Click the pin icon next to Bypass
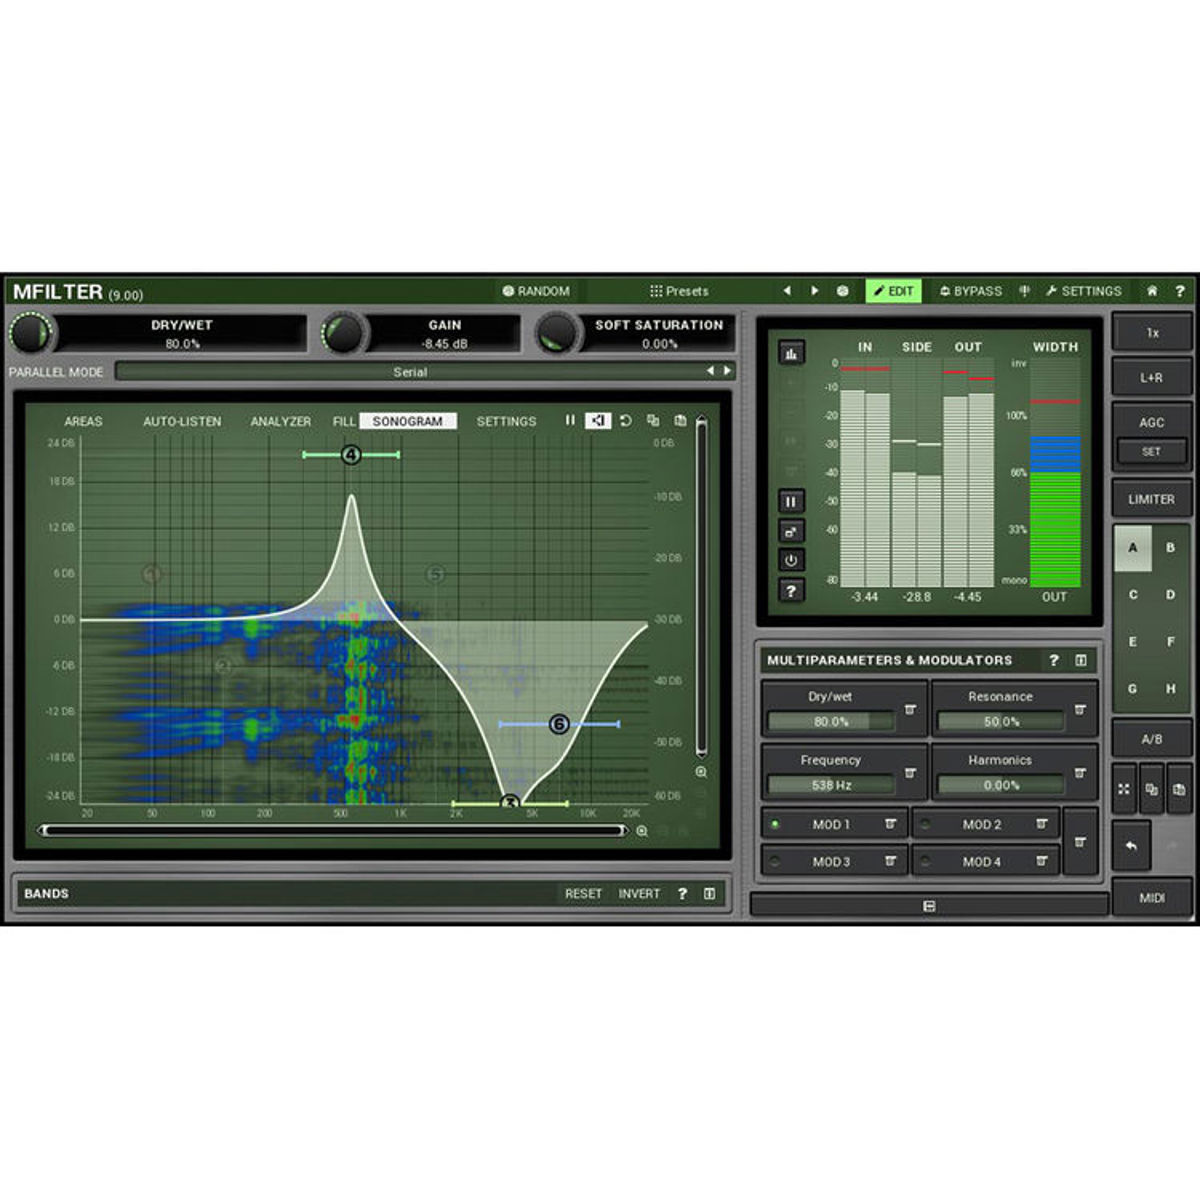Image resolution: width=1200 pixels, height=1200 pixels. coord(1025,291)
